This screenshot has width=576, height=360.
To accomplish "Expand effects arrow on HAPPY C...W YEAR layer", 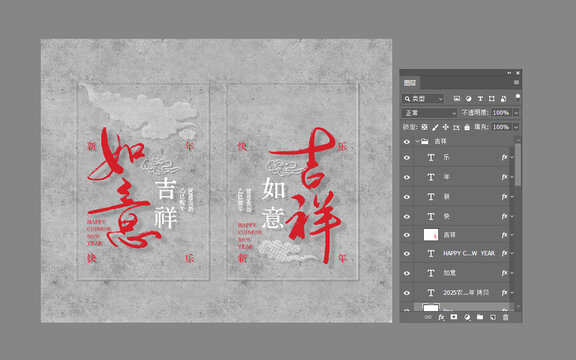I will (x=512, y=253).
